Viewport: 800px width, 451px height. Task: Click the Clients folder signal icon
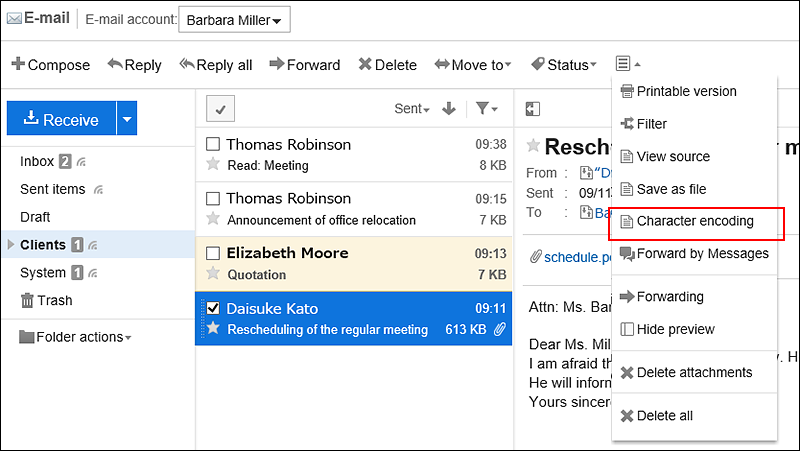tap(93, 246)
